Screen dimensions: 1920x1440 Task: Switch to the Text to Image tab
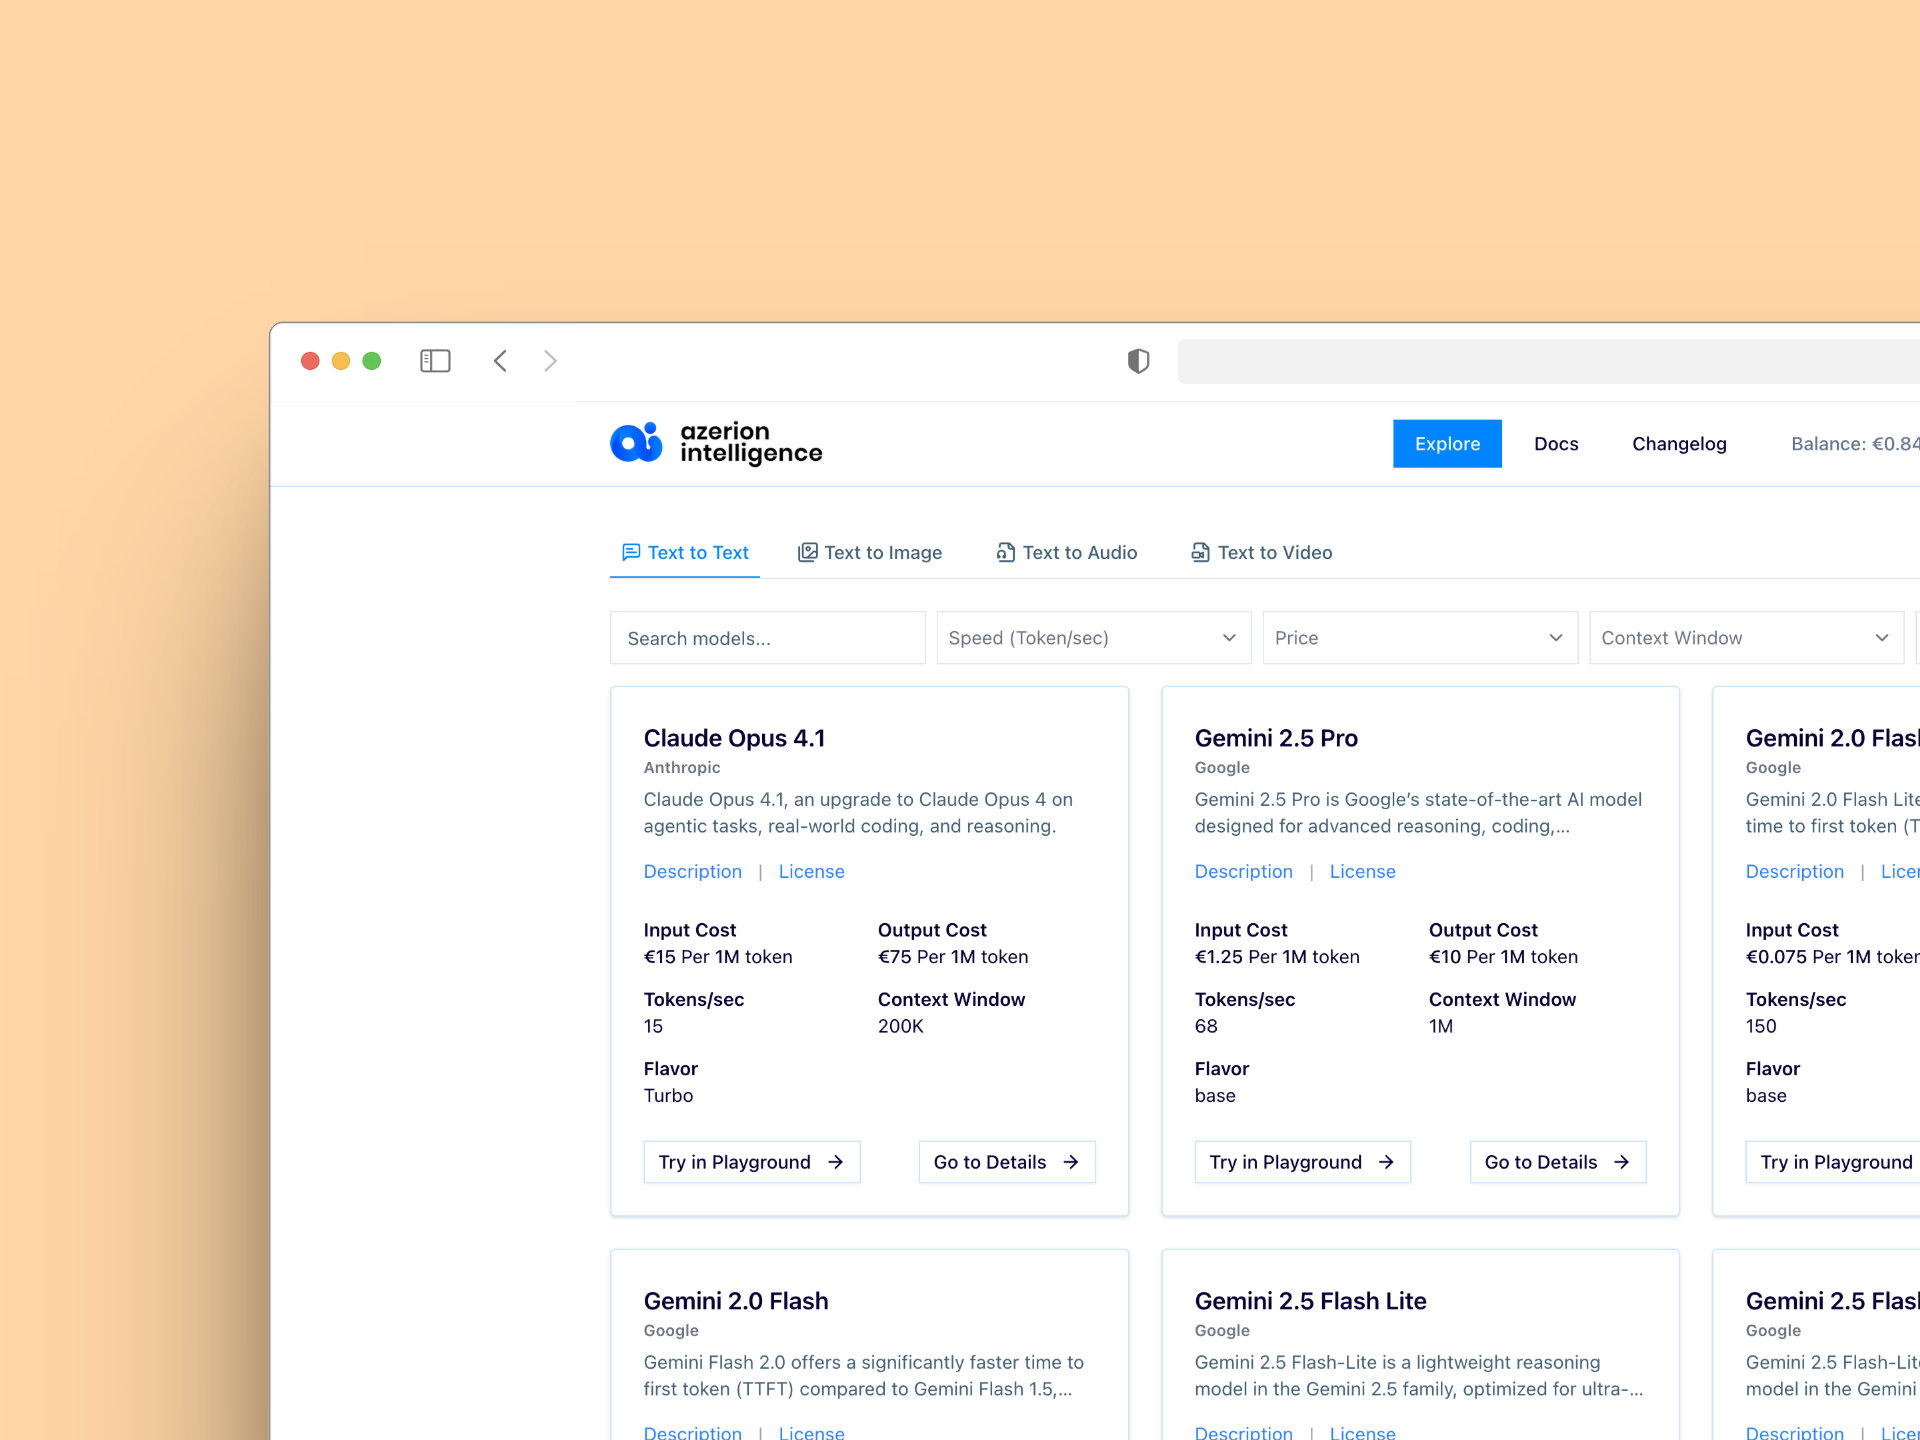(x=870, y=553)
